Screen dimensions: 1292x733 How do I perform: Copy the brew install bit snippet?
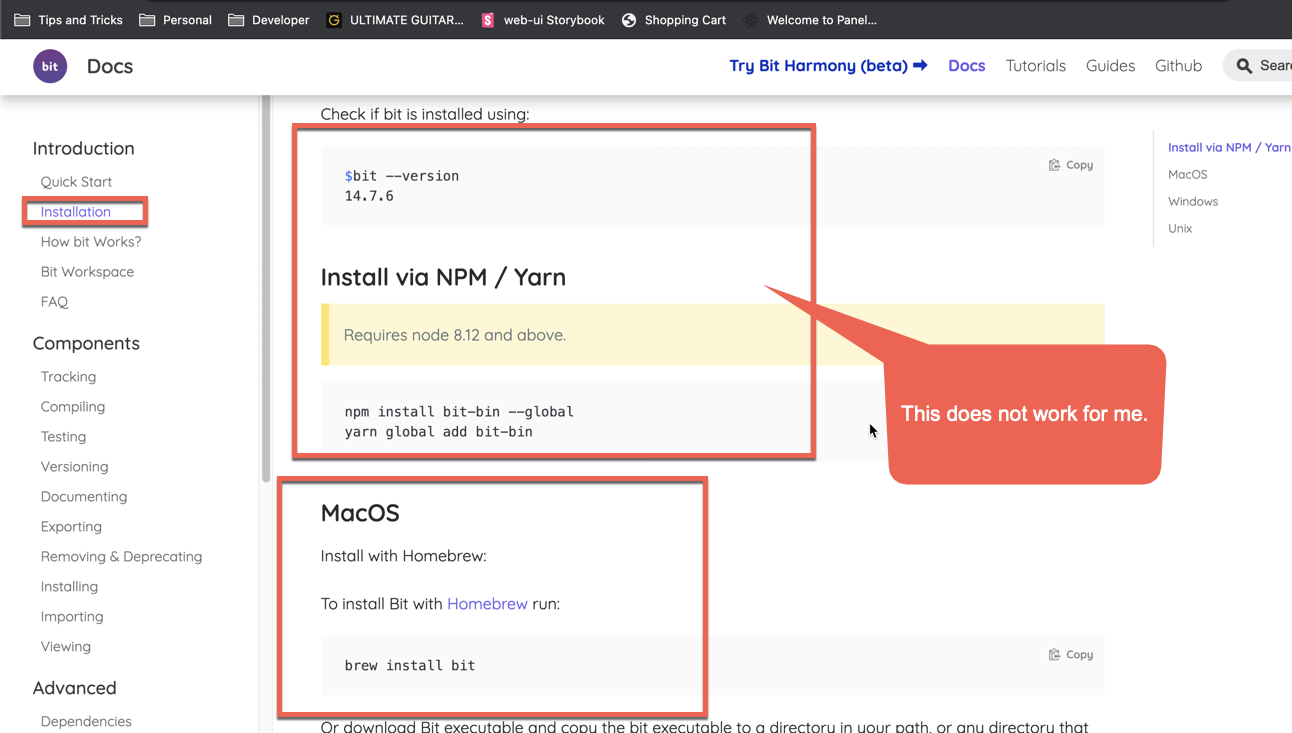[1071, 654]
